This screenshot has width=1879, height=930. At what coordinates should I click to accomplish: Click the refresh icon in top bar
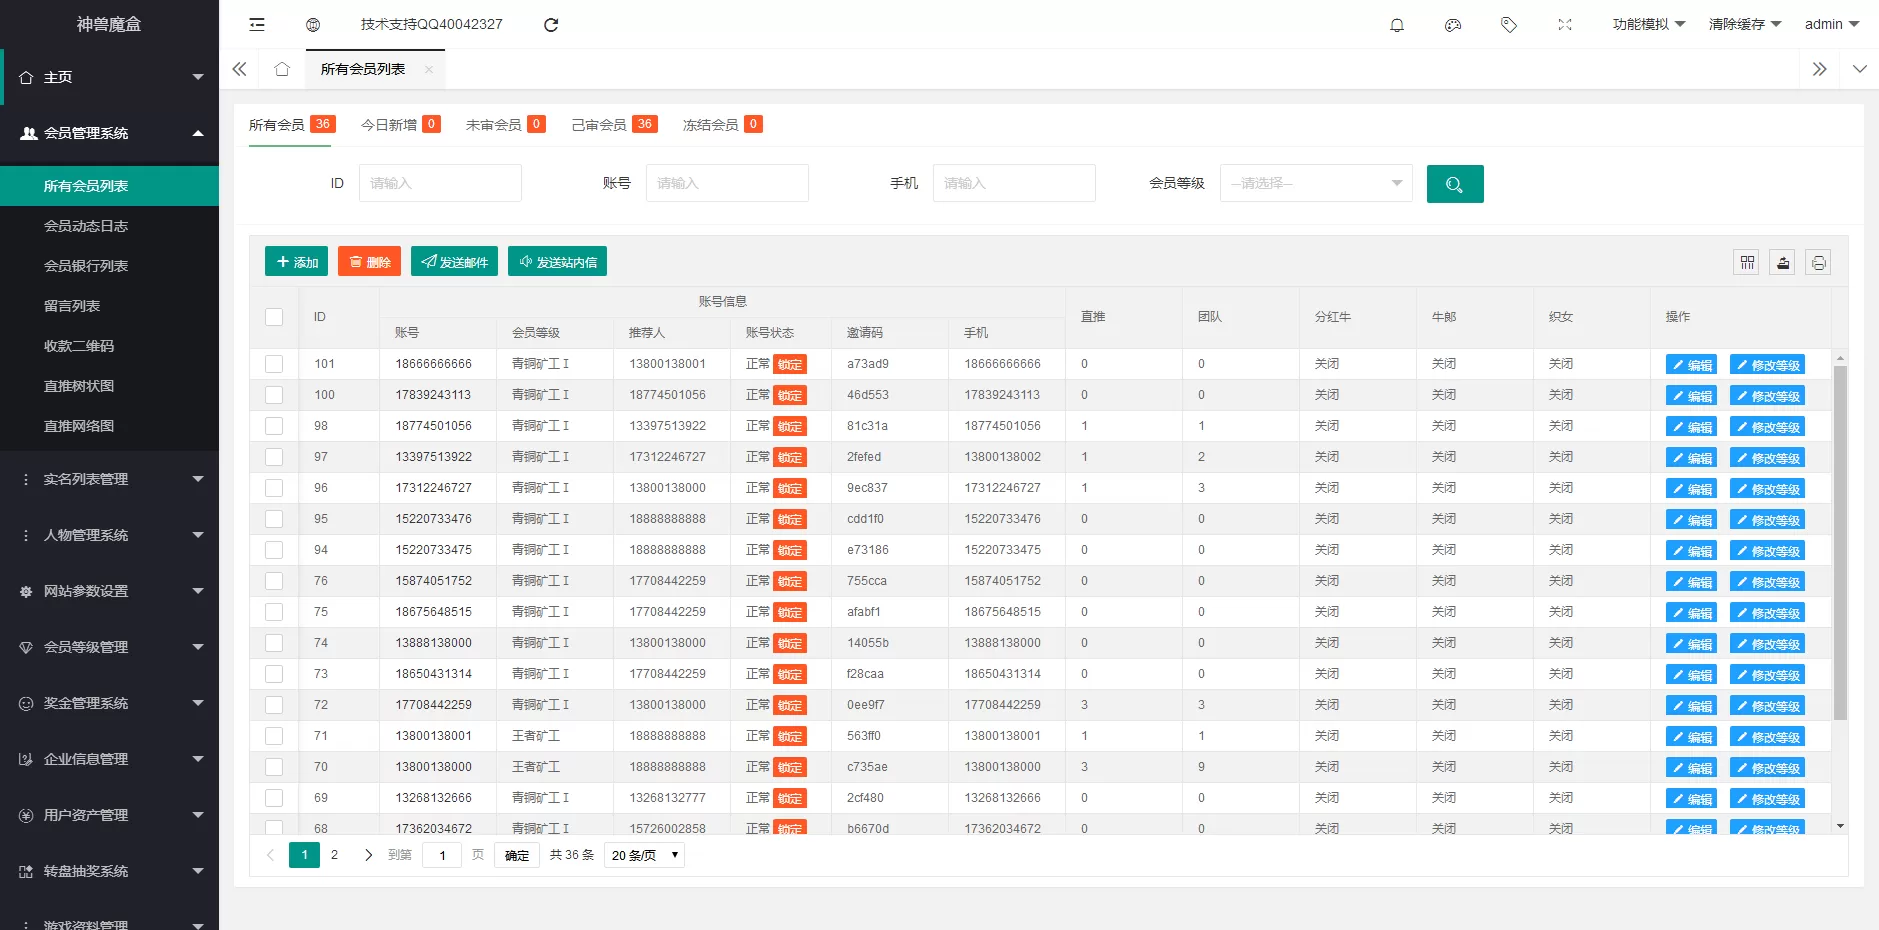coord(551,24)
